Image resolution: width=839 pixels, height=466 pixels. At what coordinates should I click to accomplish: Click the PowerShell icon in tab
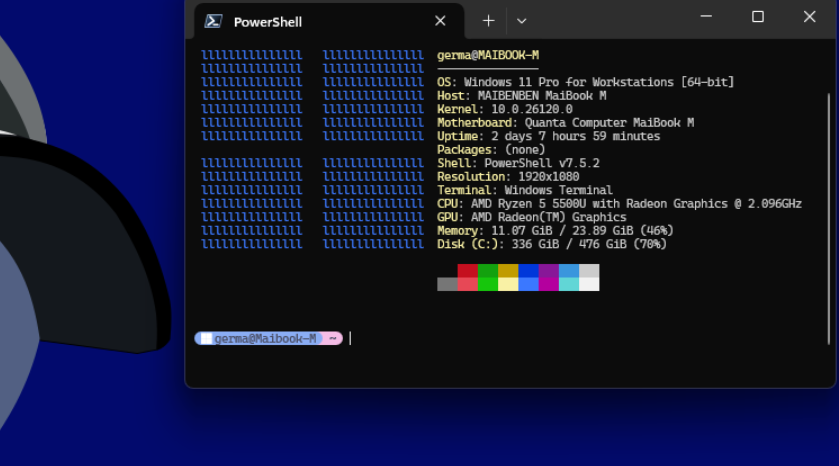(x=213, y=21)
